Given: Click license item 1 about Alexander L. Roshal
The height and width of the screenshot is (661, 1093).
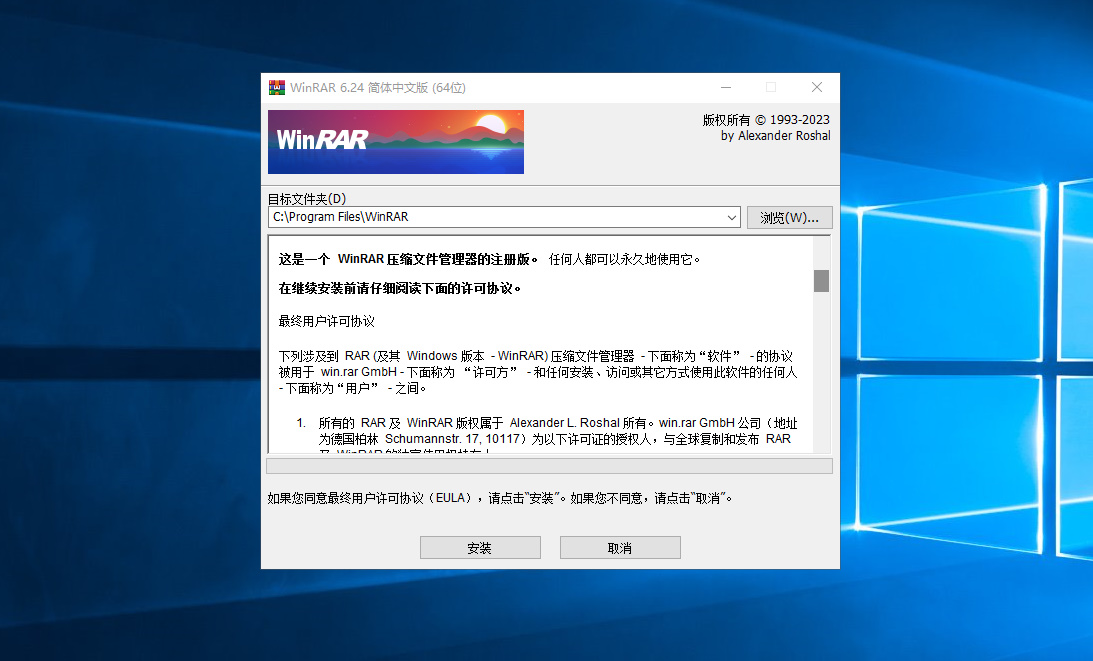Looking at the screenshot, I should tap(547, 435).
